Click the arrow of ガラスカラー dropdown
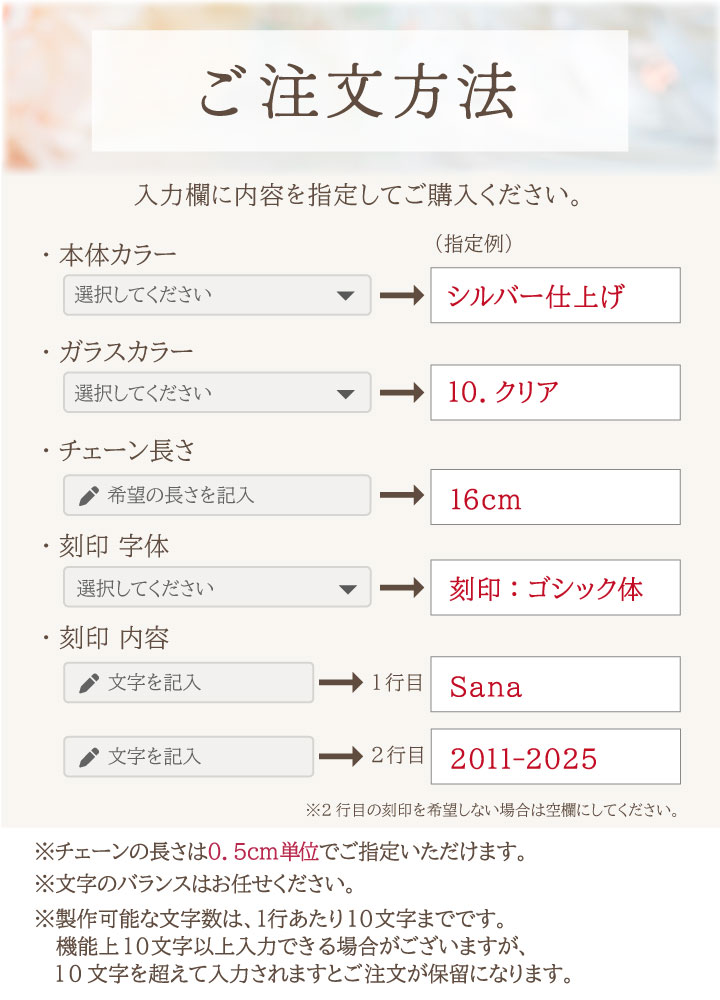 [345, 393]
